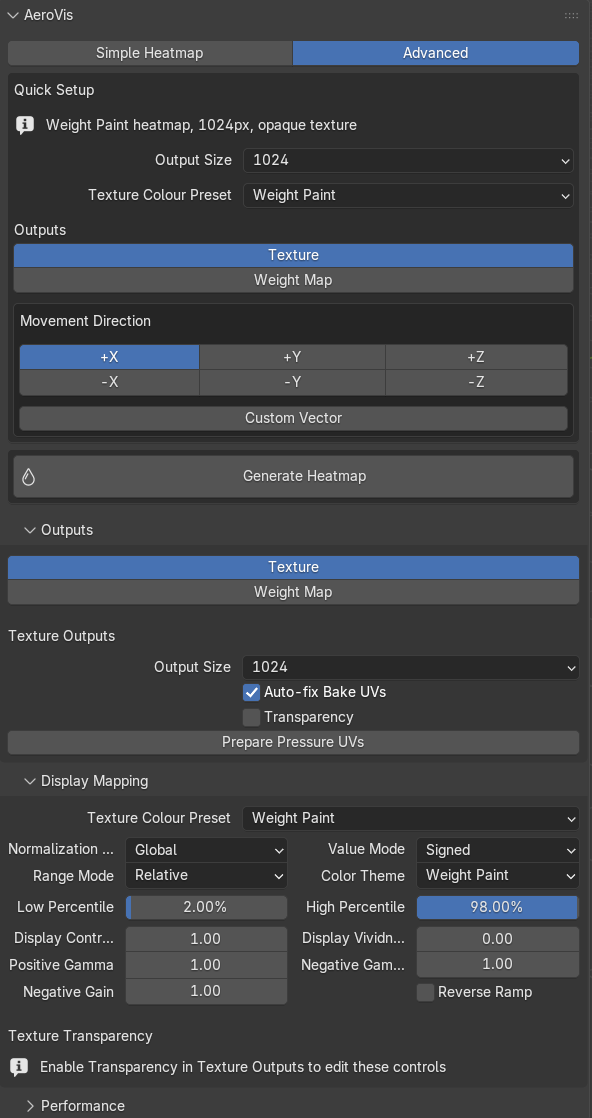The height and width of the screenshot is (1118, 592).
Task: Click the Texture Outputs heading
Action: pyautogui.click(x=61, y=636)
